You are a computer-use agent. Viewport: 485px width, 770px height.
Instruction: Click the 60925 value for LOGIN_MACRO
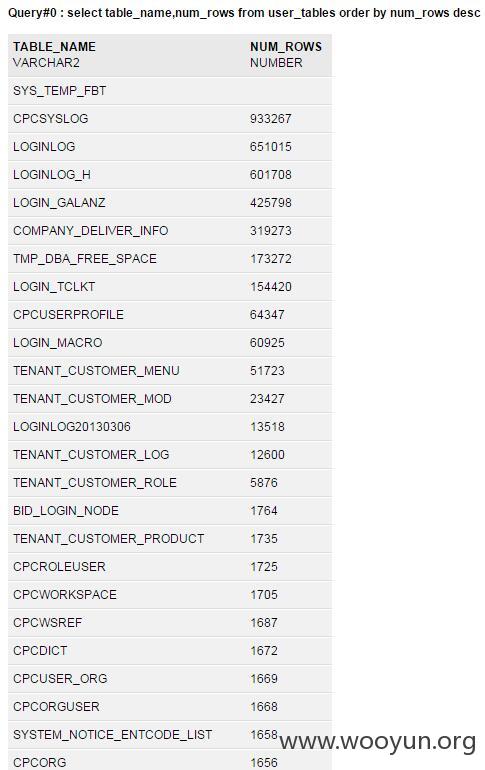[x=267, y=342]
